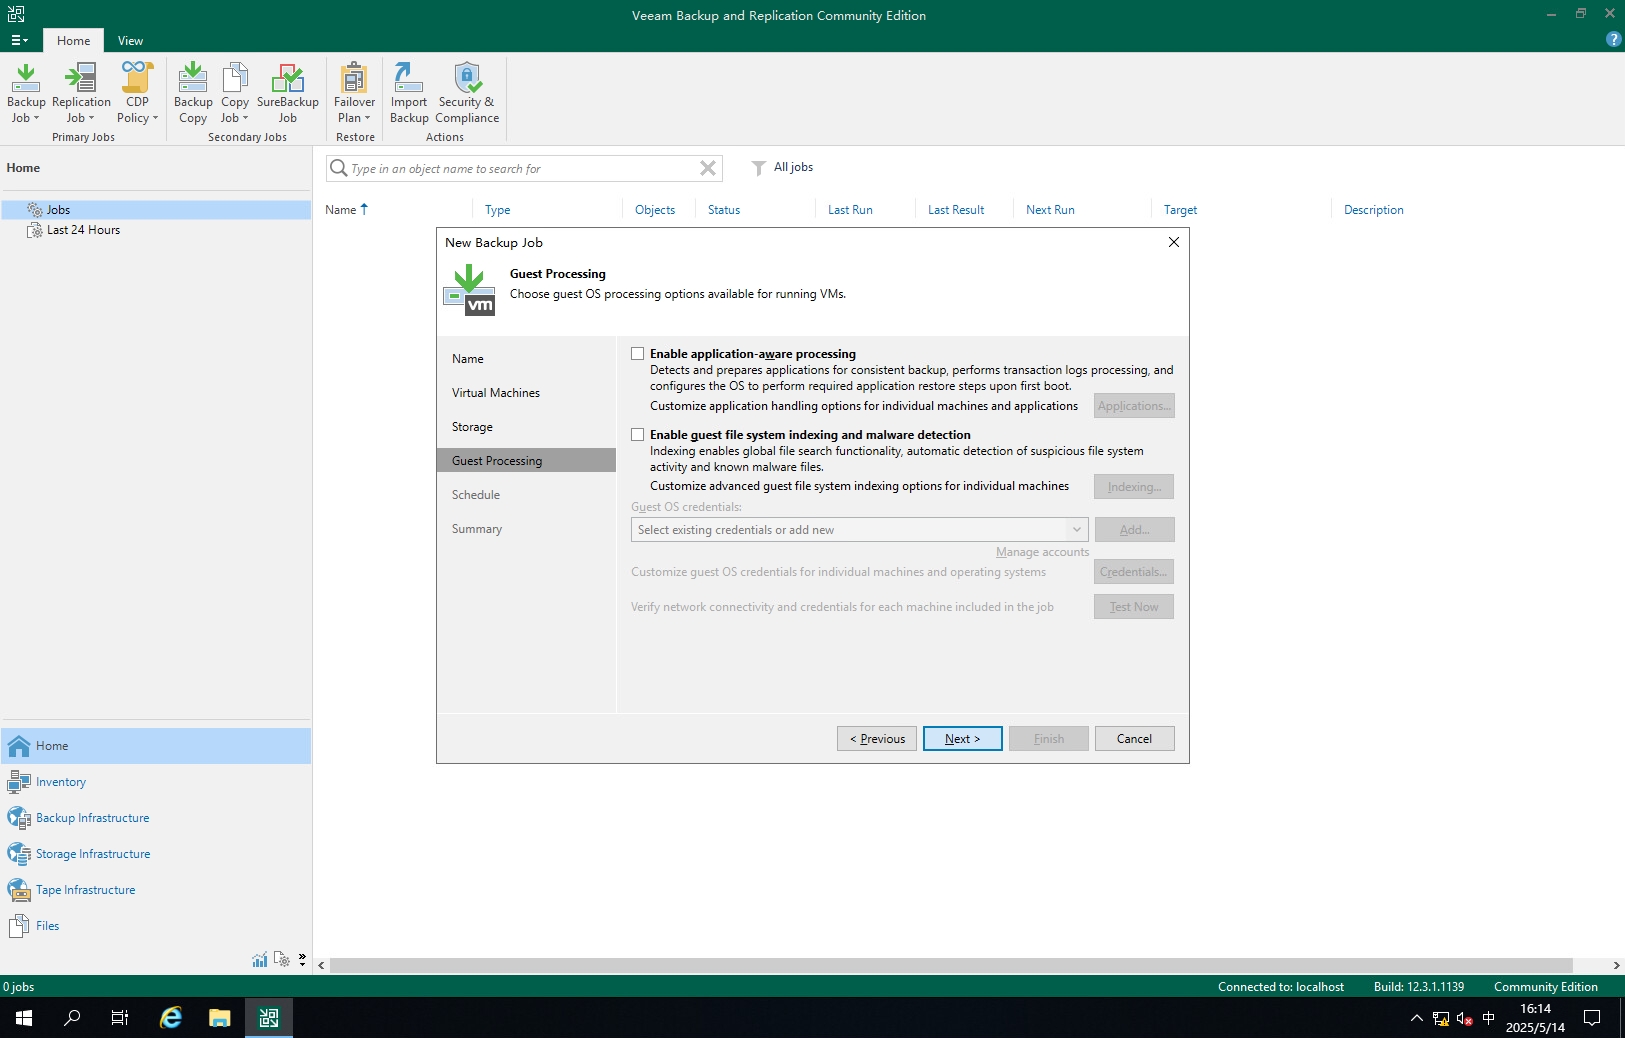The height and width of the screenshot is (1038, 1625).
Task: Open Security & Compliance analyzer
Action: 466,80
